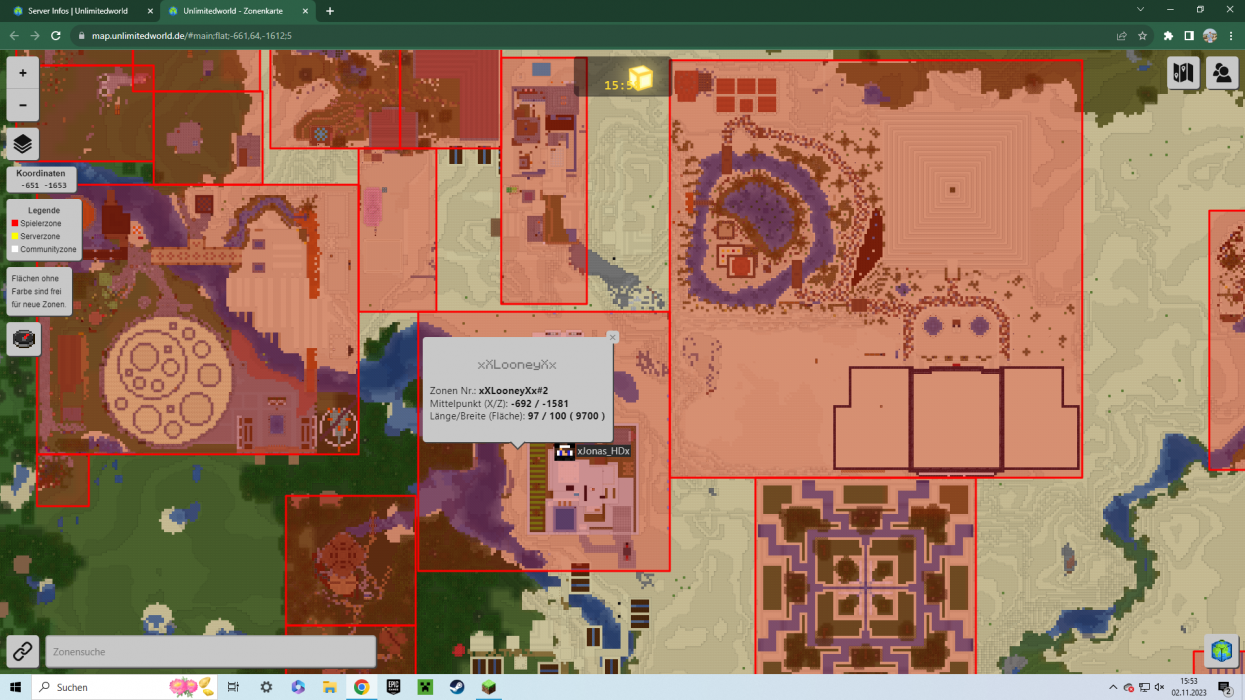1245x700 pixels.
Task: Close the xXLooneyXx zone popup
Action: click(x=613, y=337)
